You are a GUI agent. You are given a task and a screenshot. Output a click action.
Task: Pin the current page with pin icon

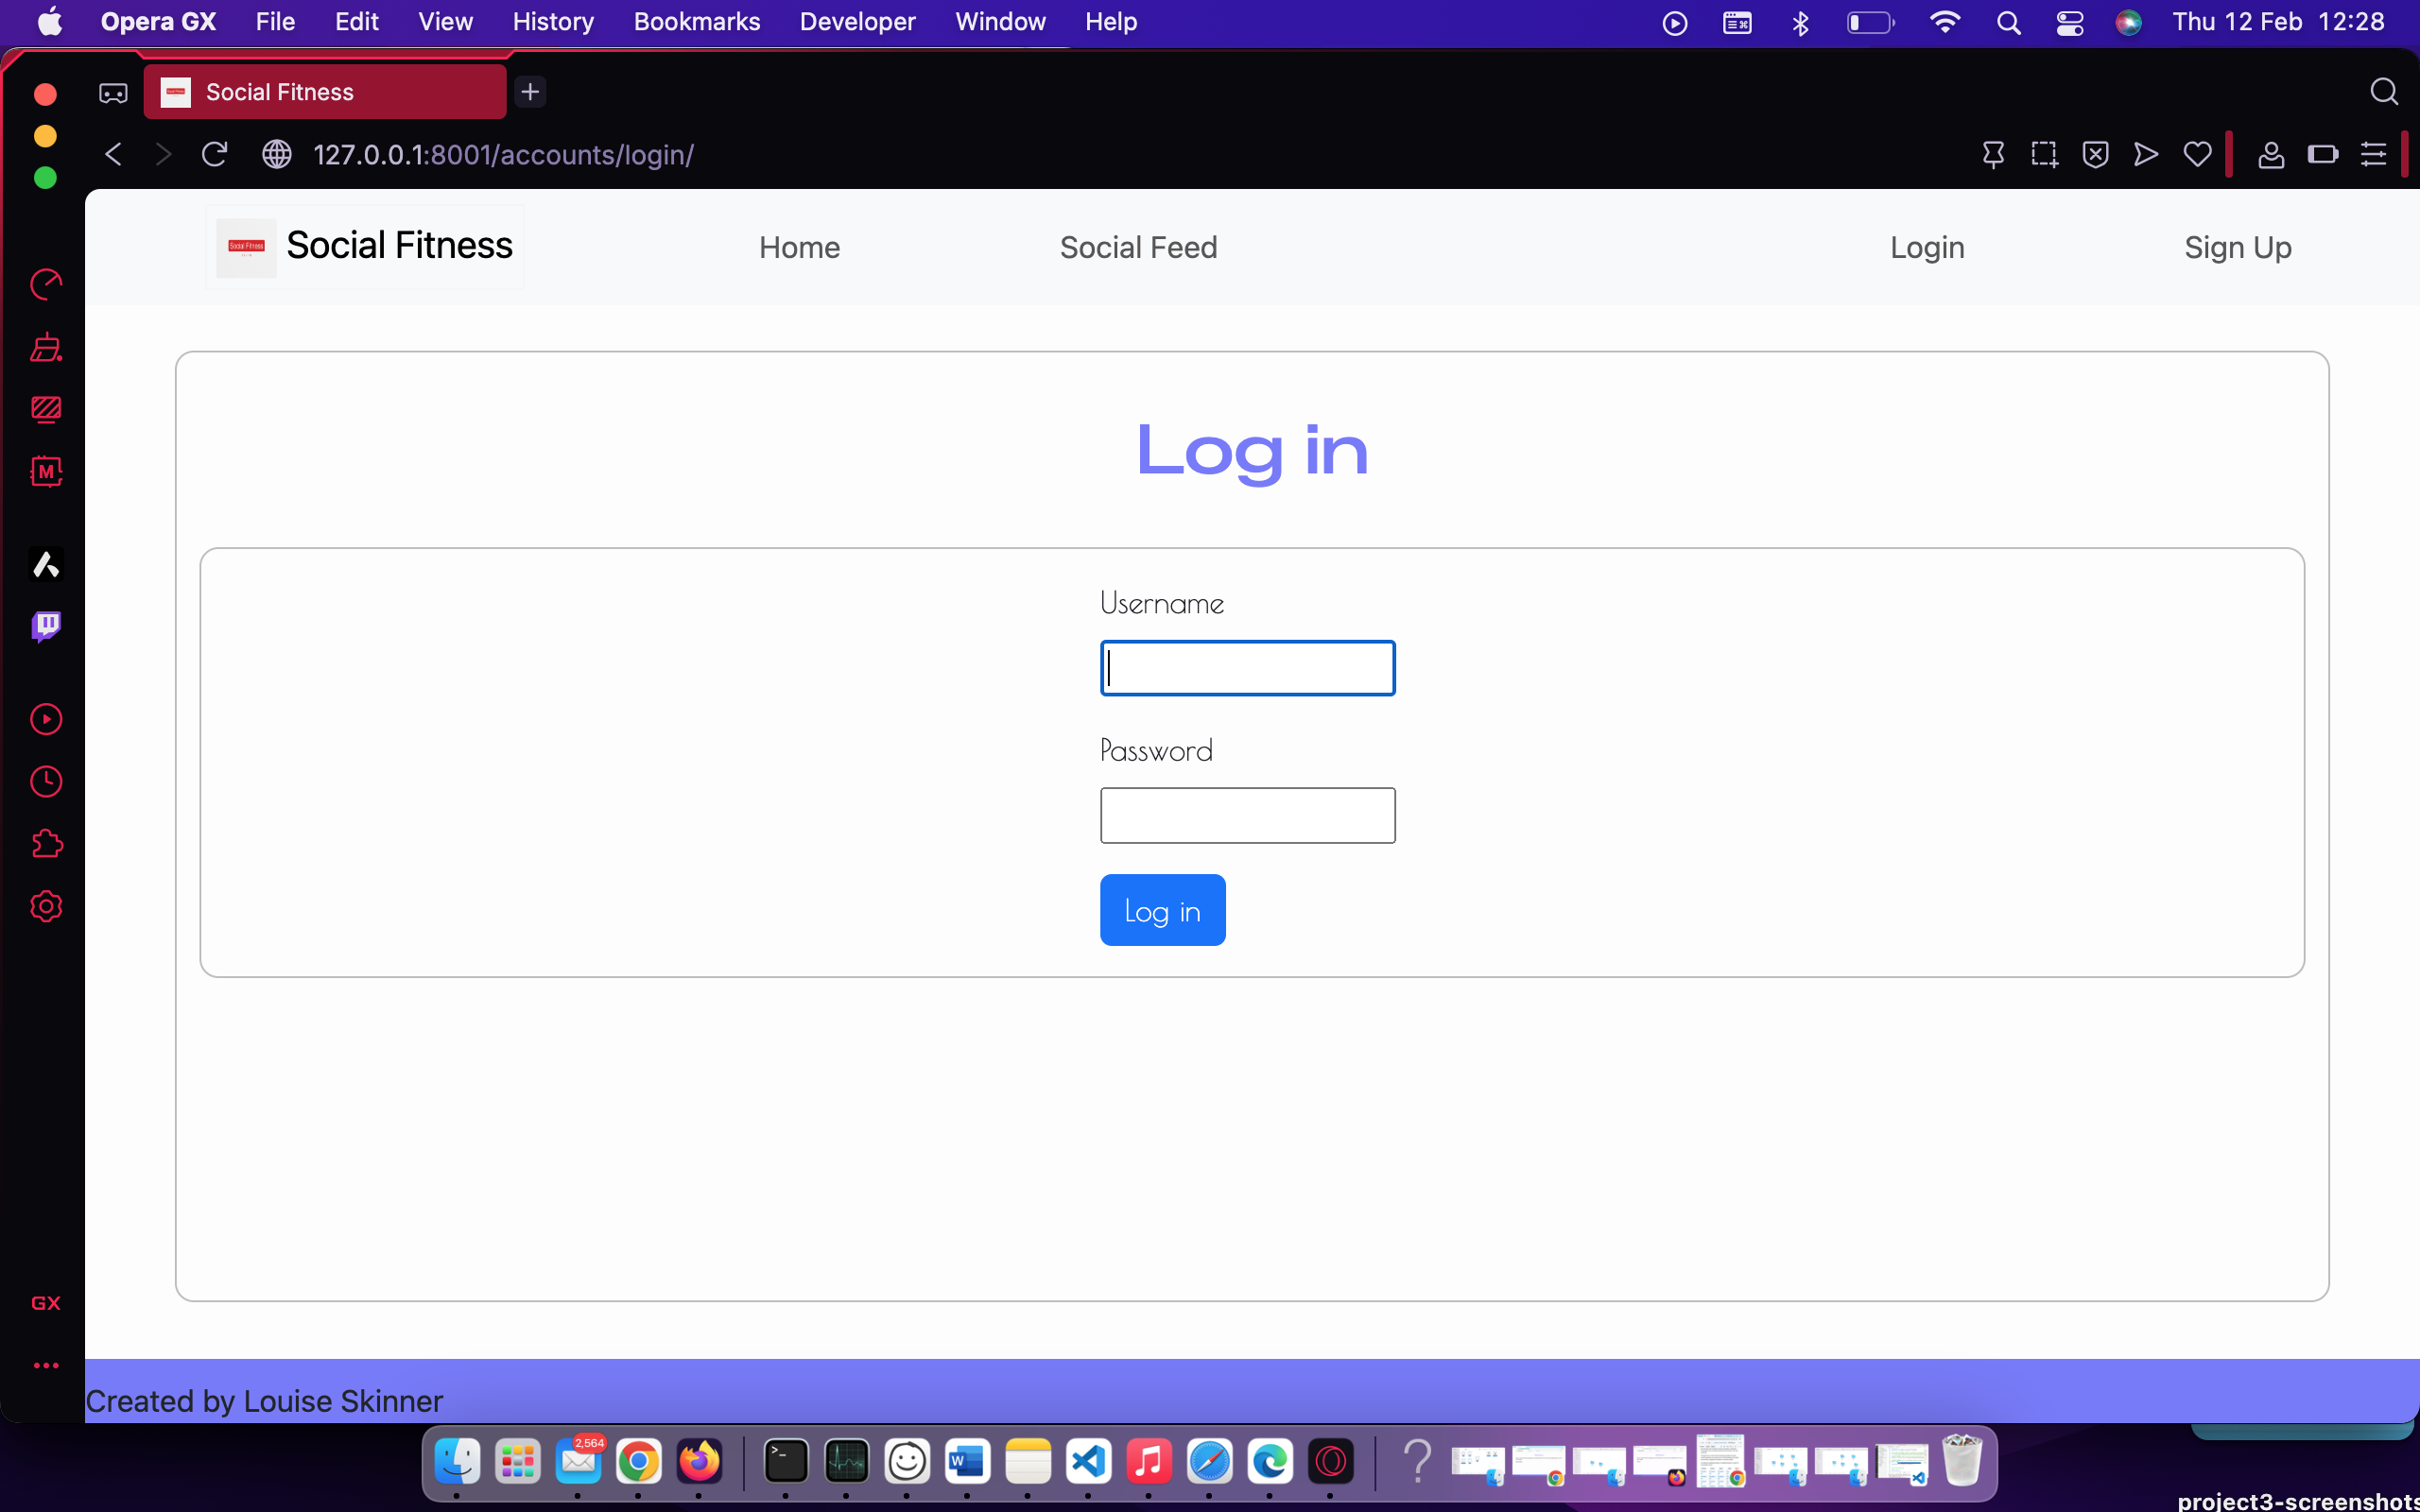(x=1994, y=154)
